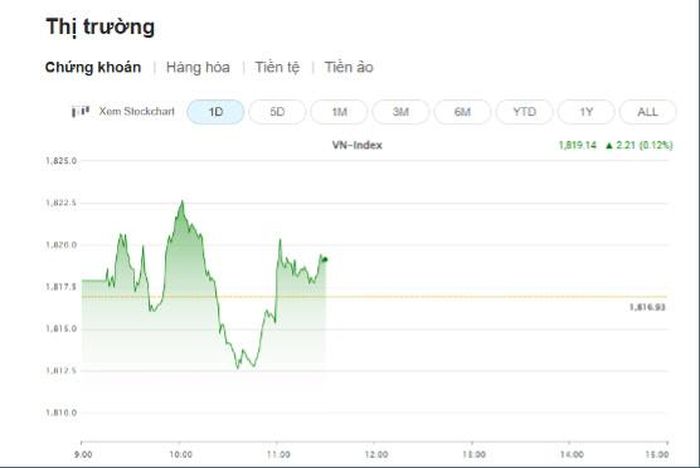Switch chart to 1M range
This screenshot has width=700, height=468.
(339, 112)
